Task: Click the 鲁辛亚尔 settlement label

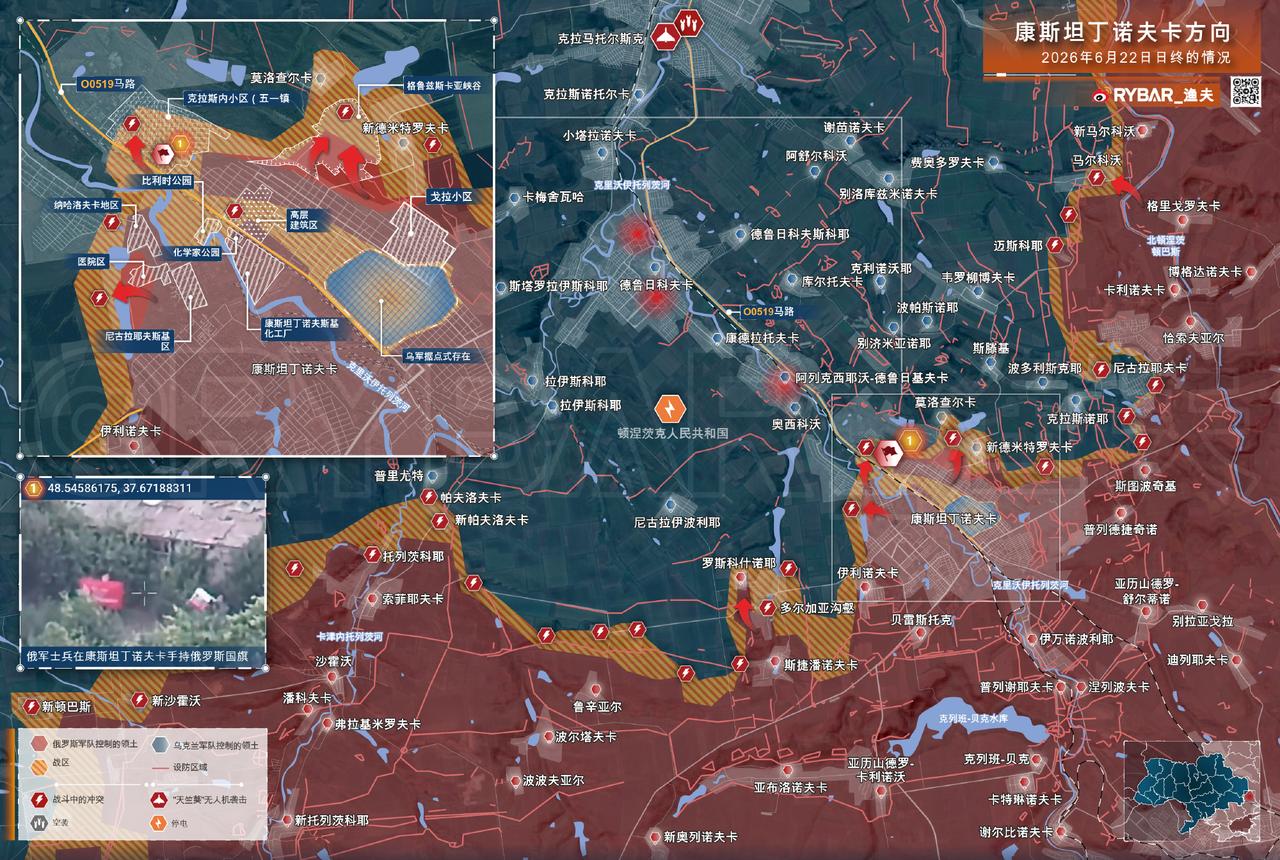Action: pyautogui.click(x=598, y=705)
